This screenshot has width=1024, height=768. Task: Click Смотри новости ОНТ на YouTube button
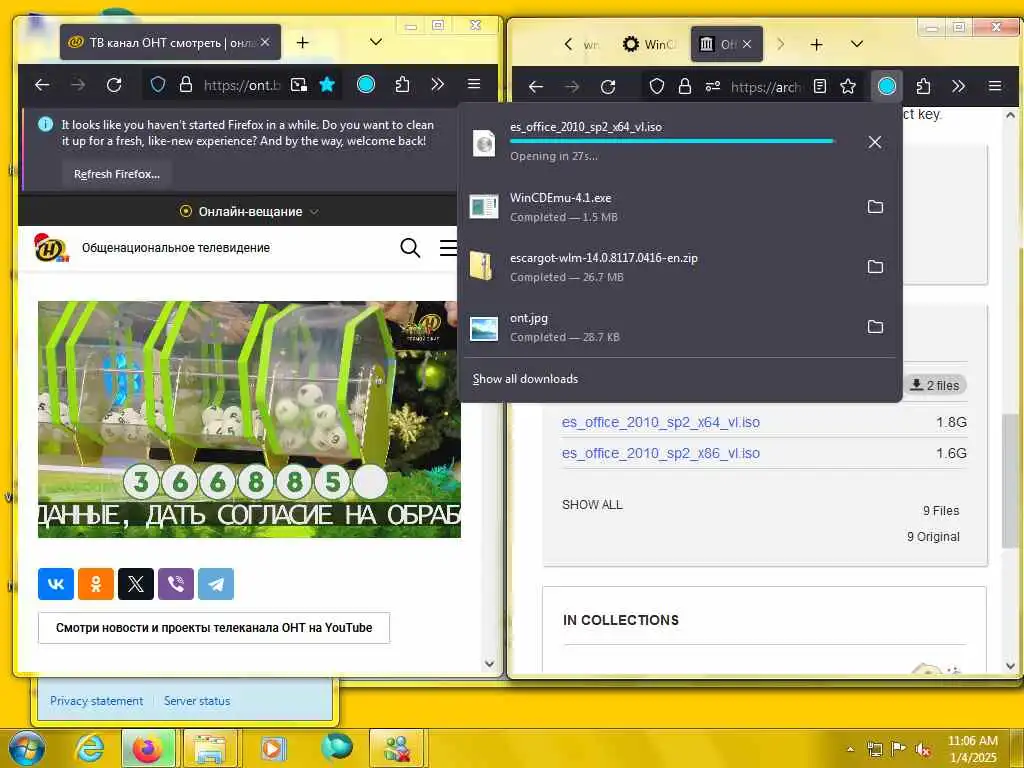click(x=214, y=628)
